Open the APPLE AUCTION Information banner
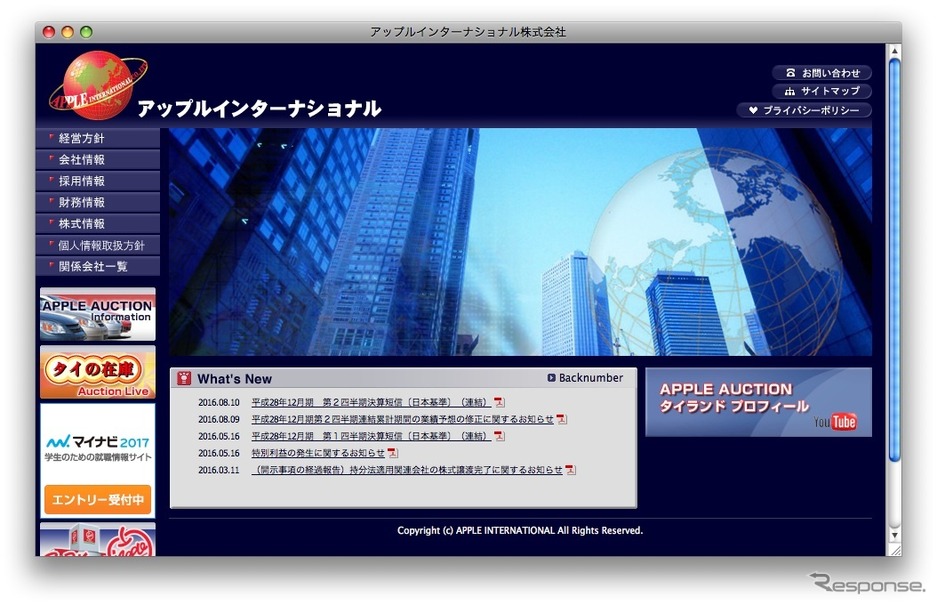This screenshot has height=605, width=937. (x=97, y=314)
